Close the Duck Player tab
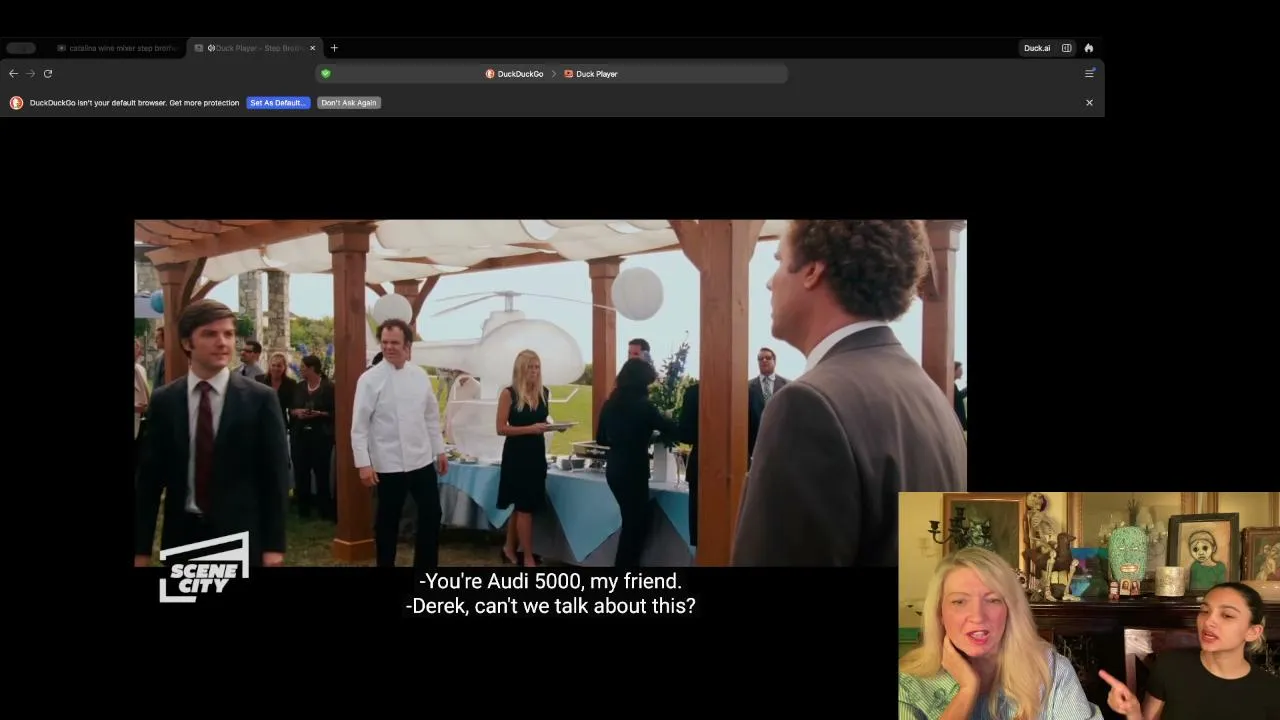 coord(313,48)
